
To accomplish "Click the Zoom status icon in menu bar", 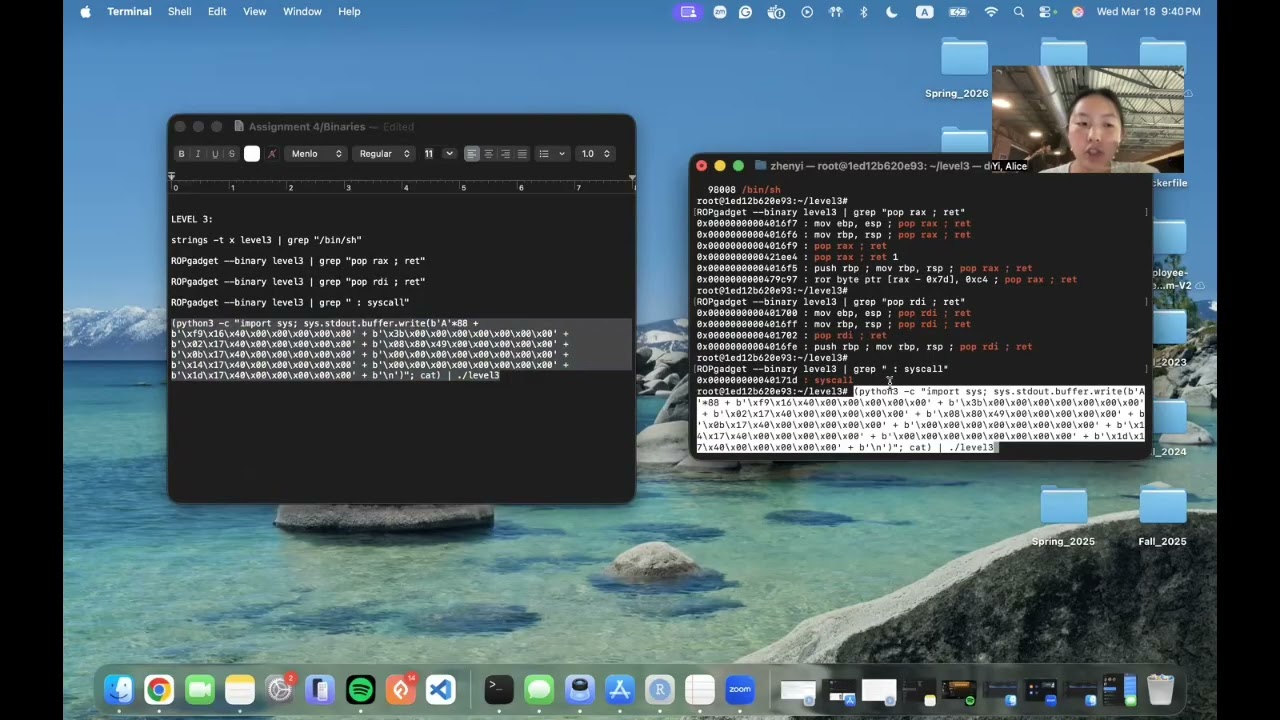I will (720, 12).
